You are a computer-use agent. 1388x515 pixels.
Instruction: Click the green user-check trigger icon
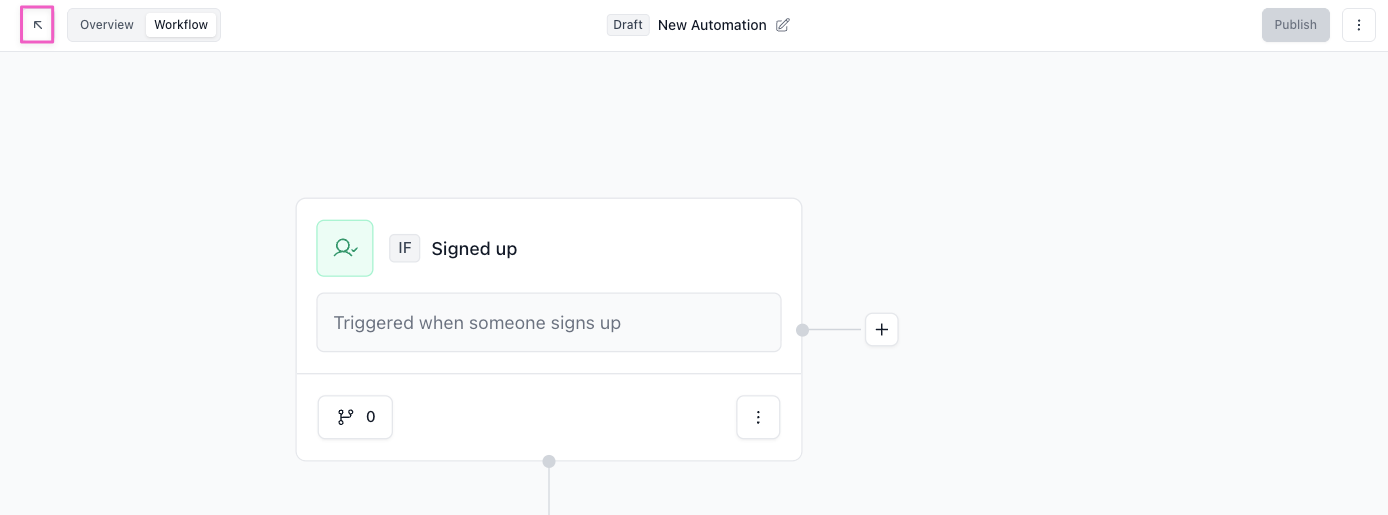[345, 248]
